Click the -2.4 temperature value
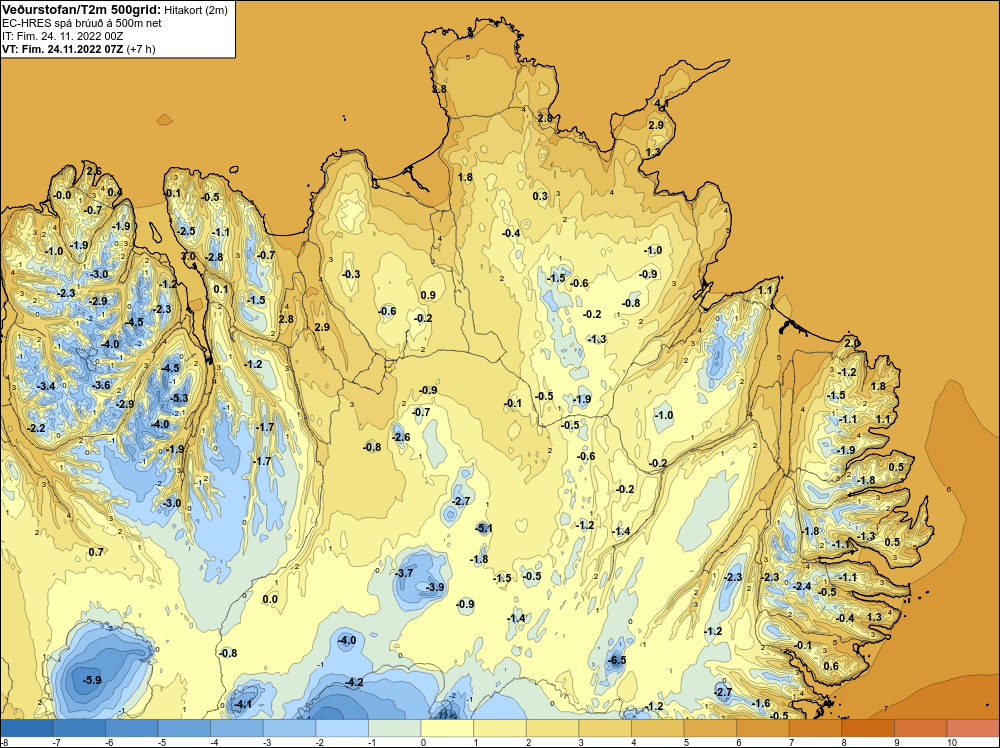 click(802, 587)
